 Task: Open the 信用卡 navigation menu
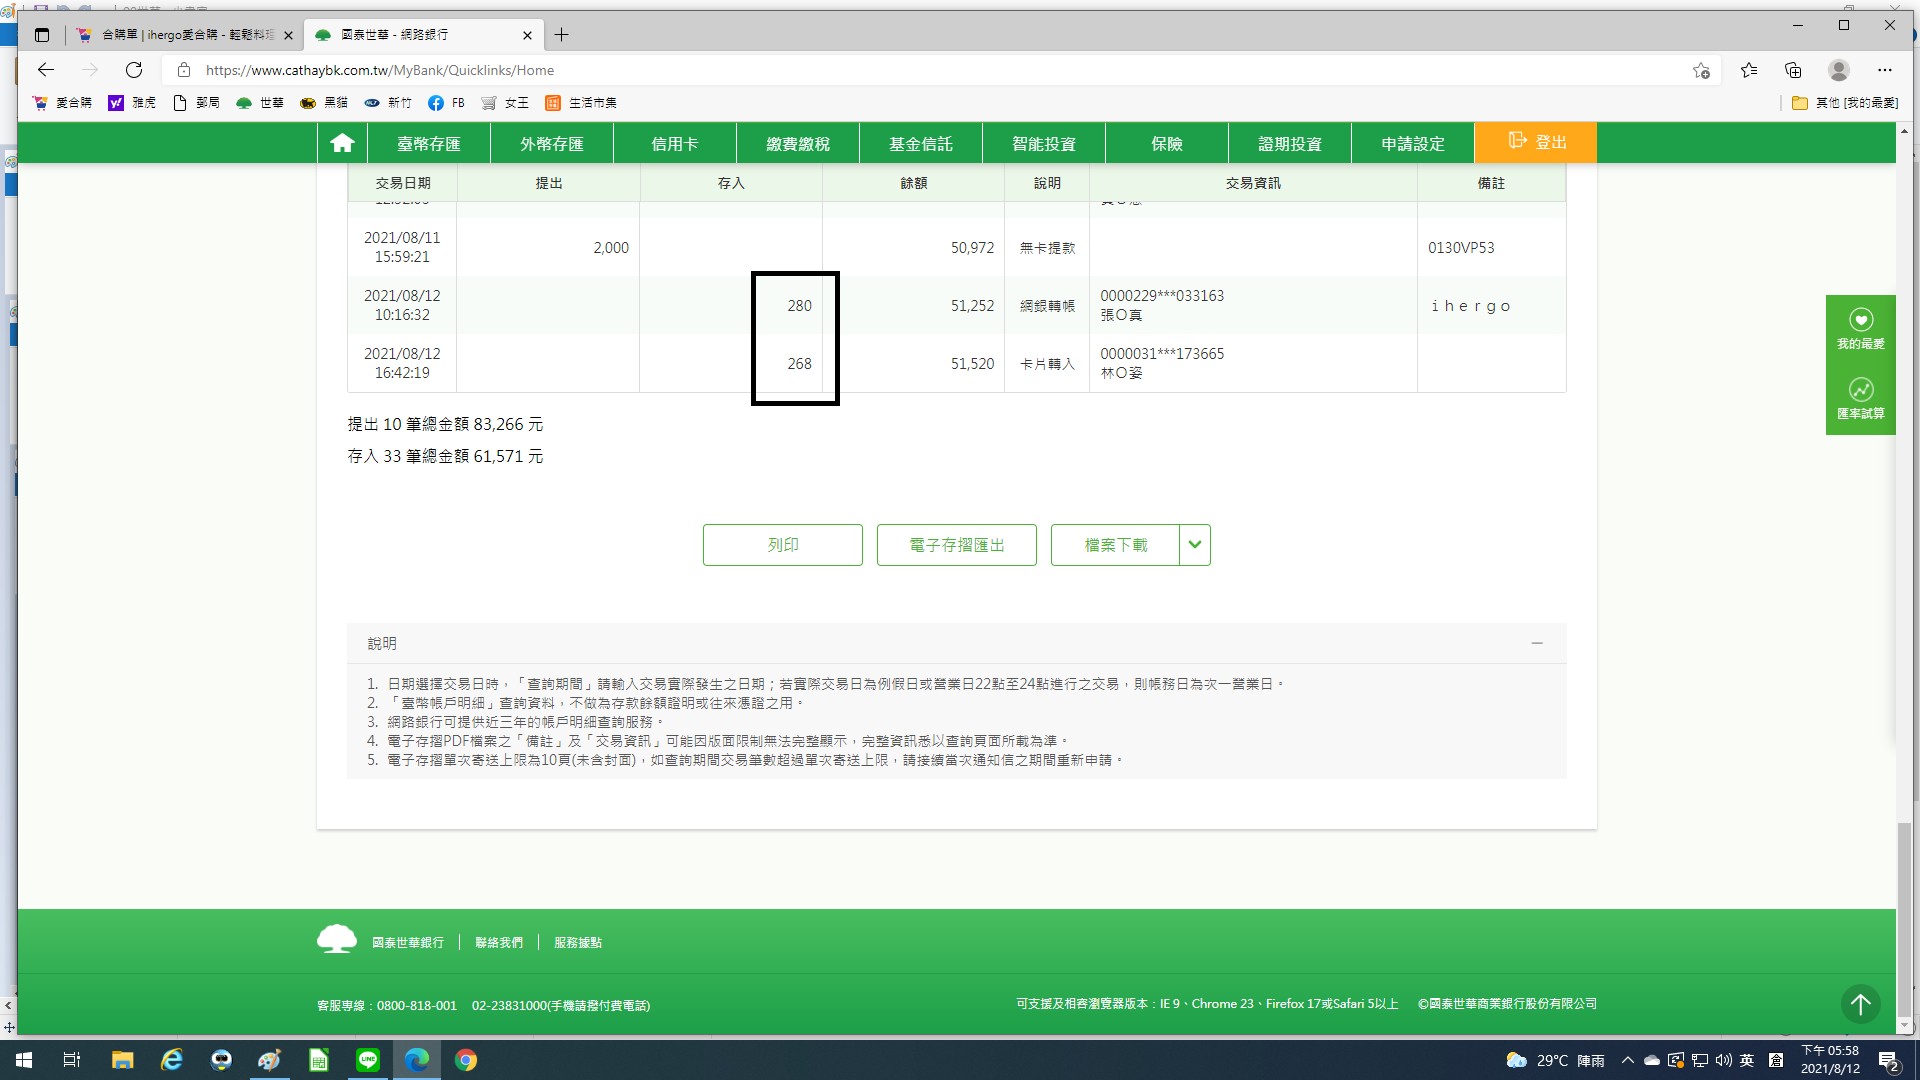675,143
